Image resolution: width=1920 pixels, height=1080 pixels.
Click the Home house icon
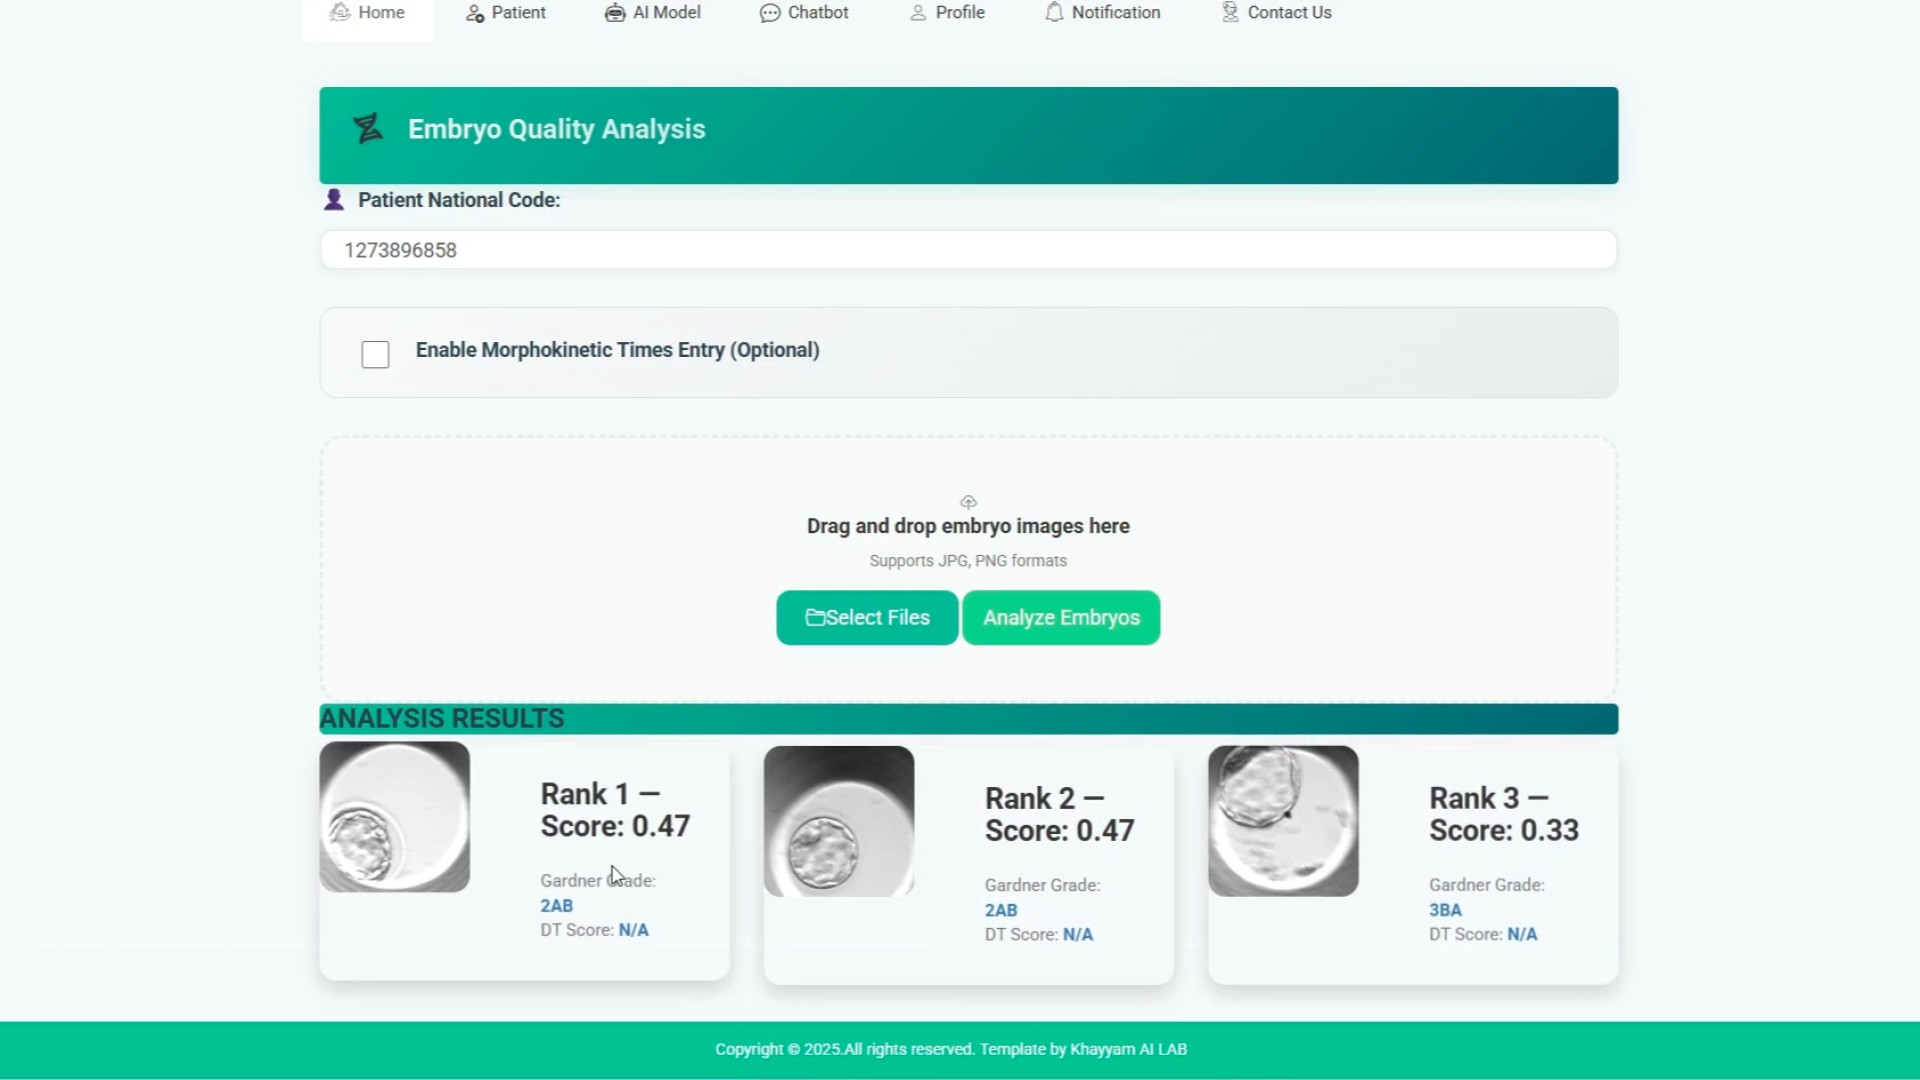[x=340, y=13]
